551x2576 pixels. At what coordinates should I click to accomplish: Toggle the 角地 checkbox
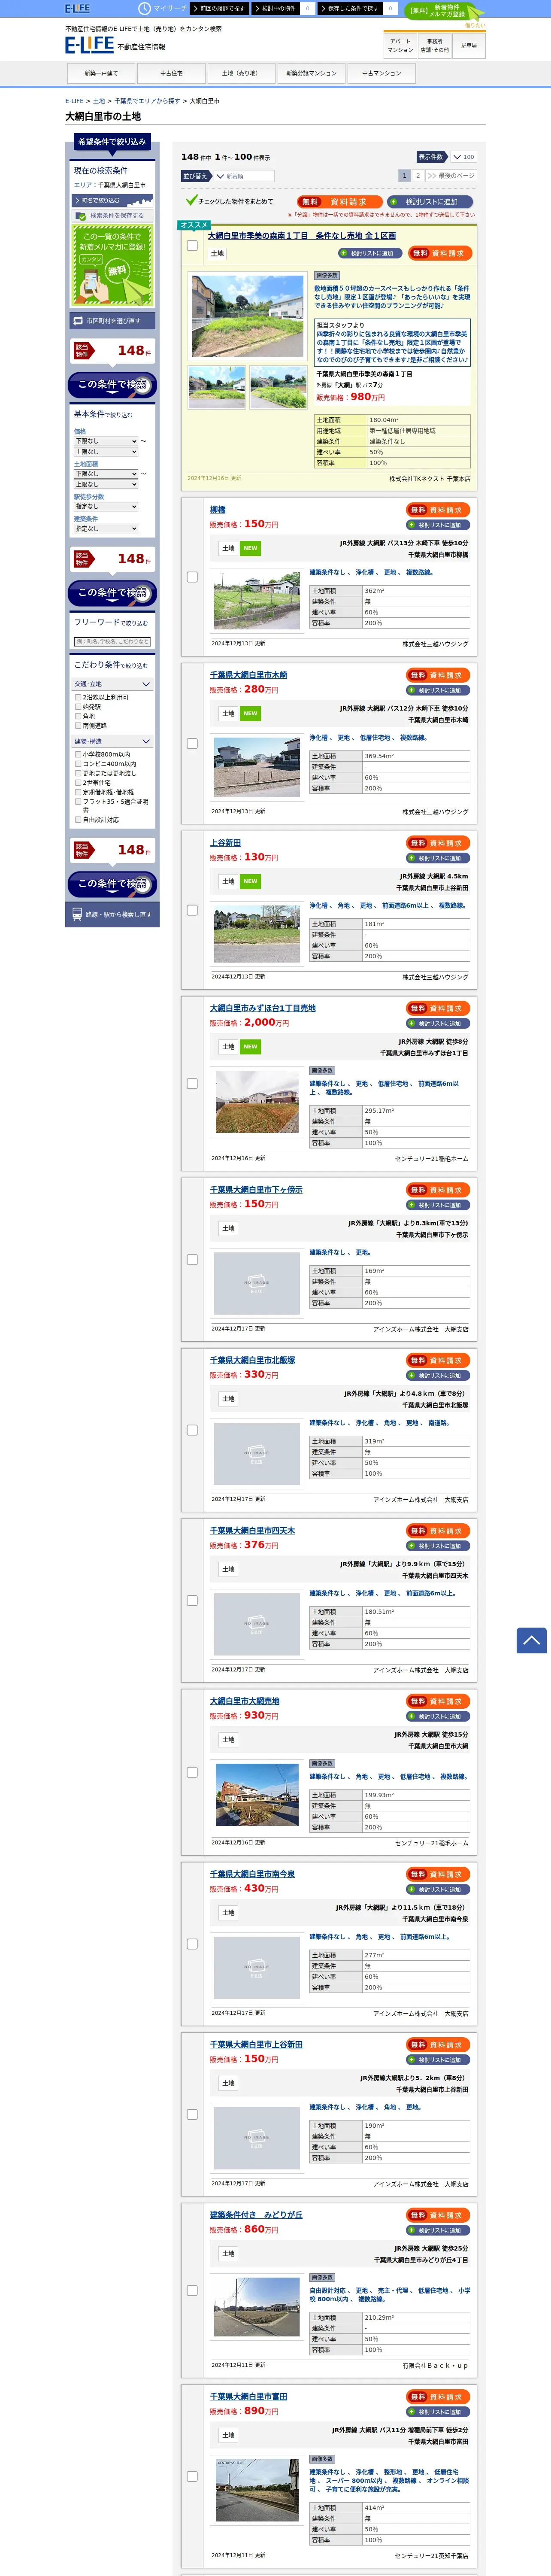(78, 716)
